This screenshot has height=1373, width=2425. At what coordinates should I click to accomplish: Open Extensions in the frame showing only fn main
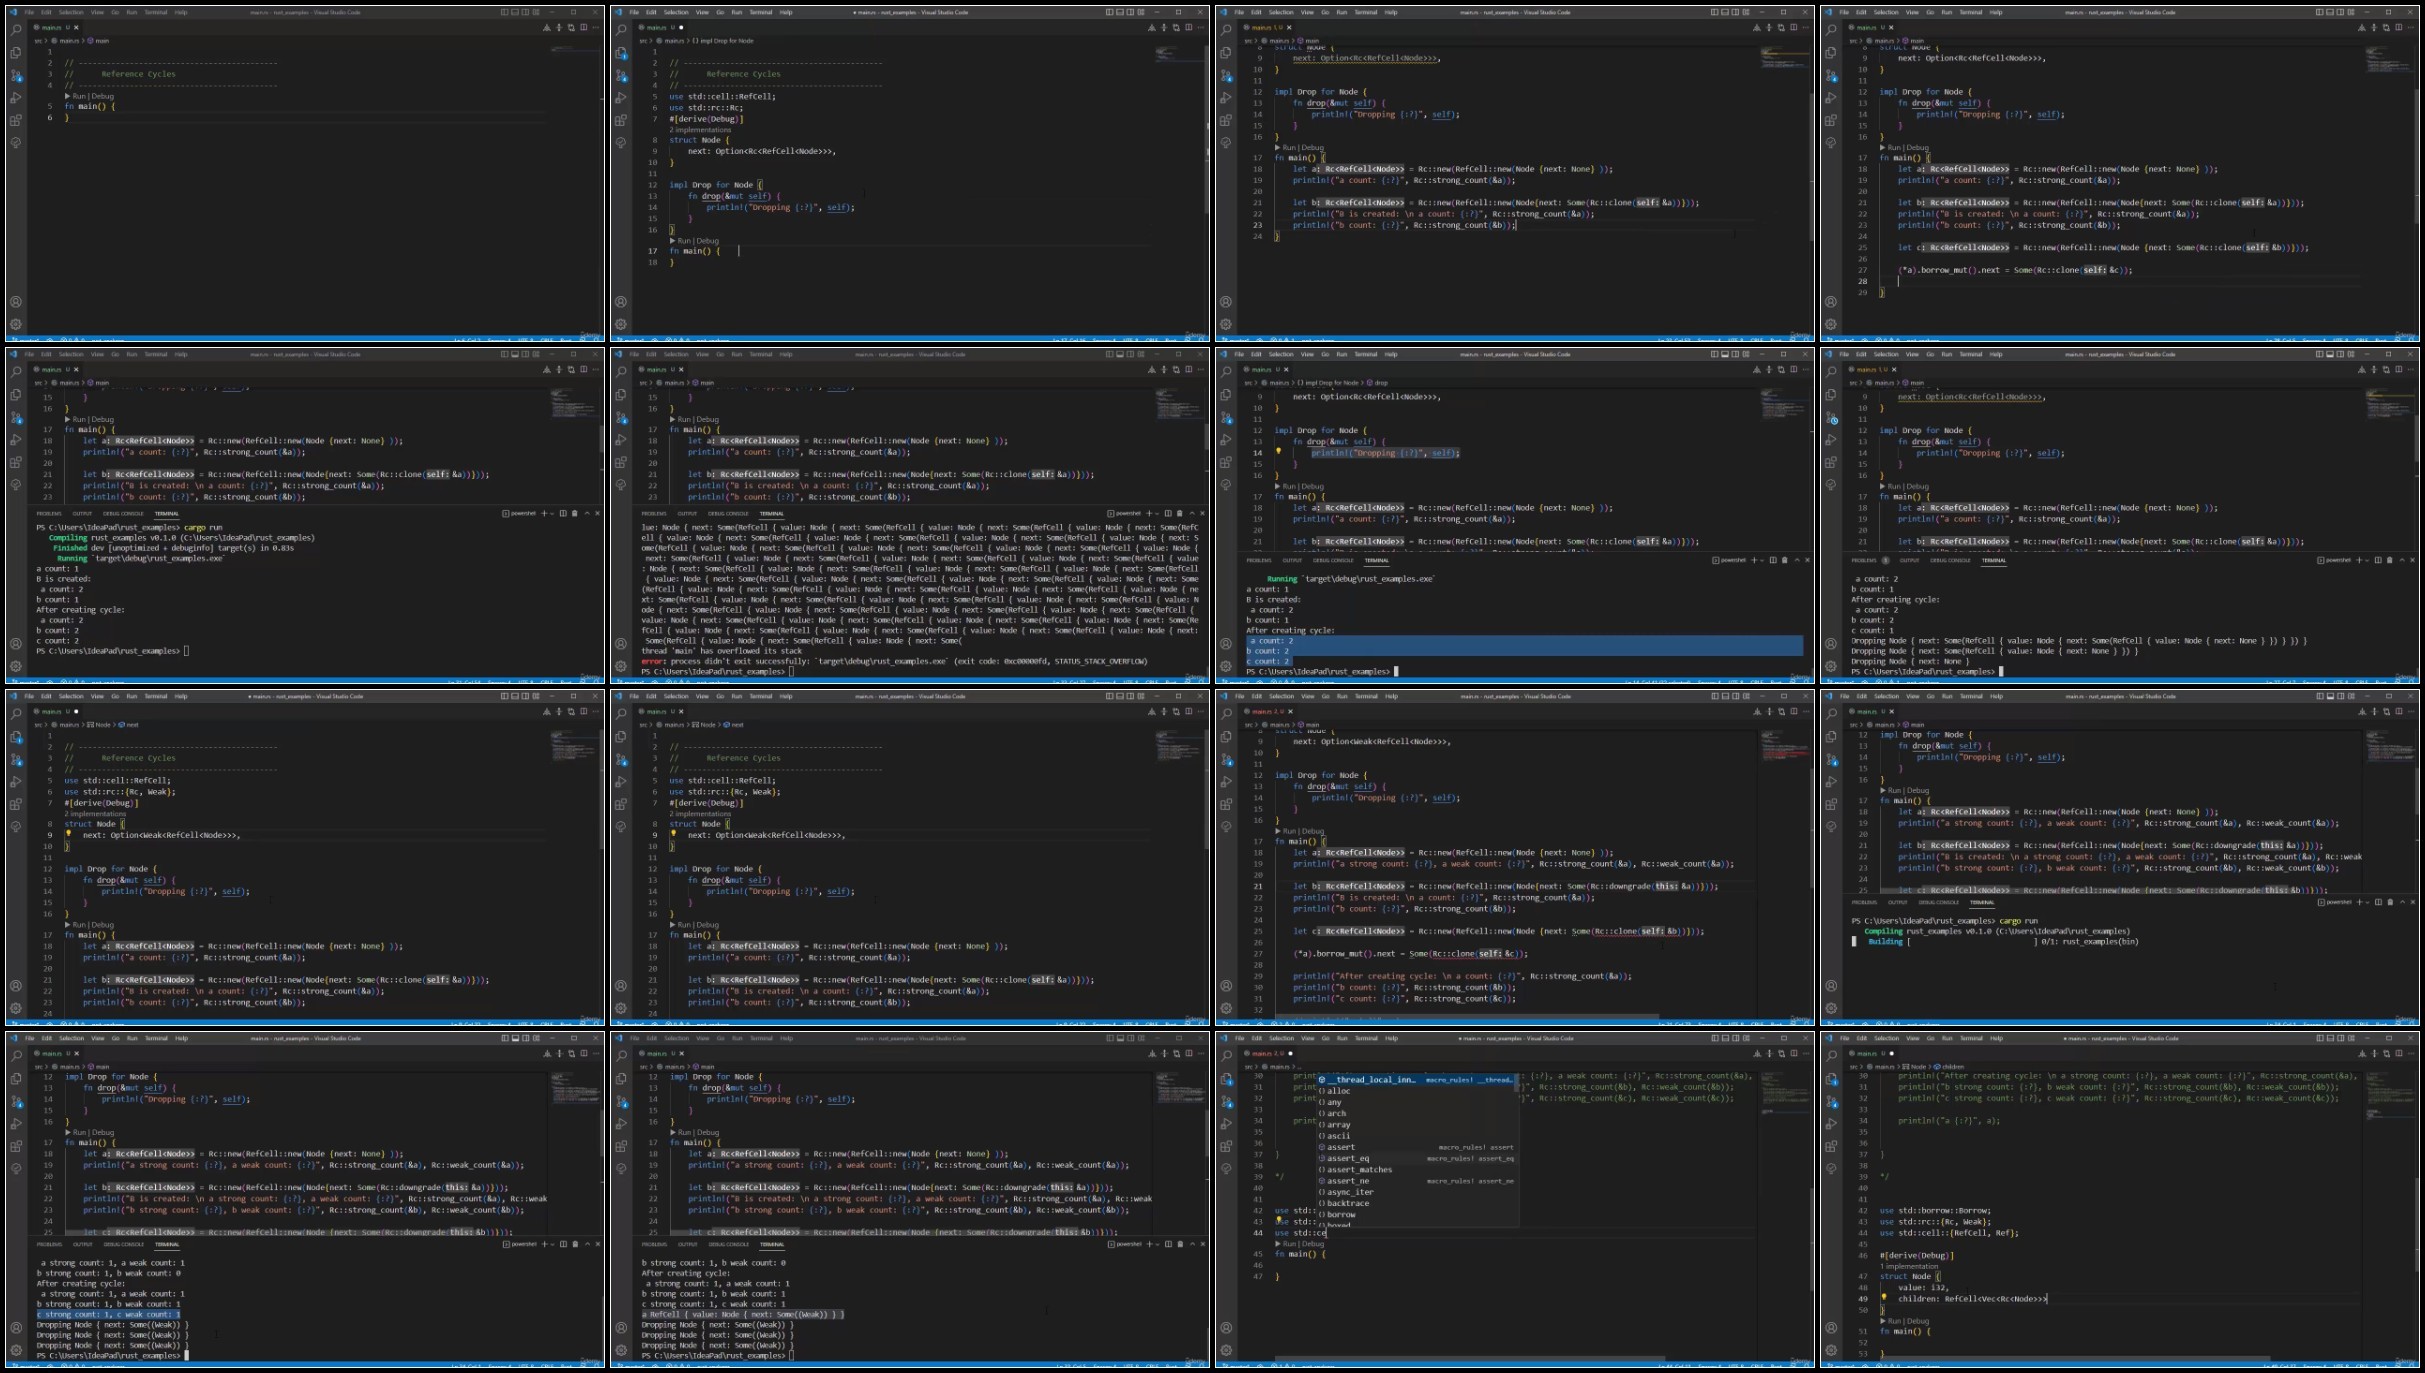(16, 120)
